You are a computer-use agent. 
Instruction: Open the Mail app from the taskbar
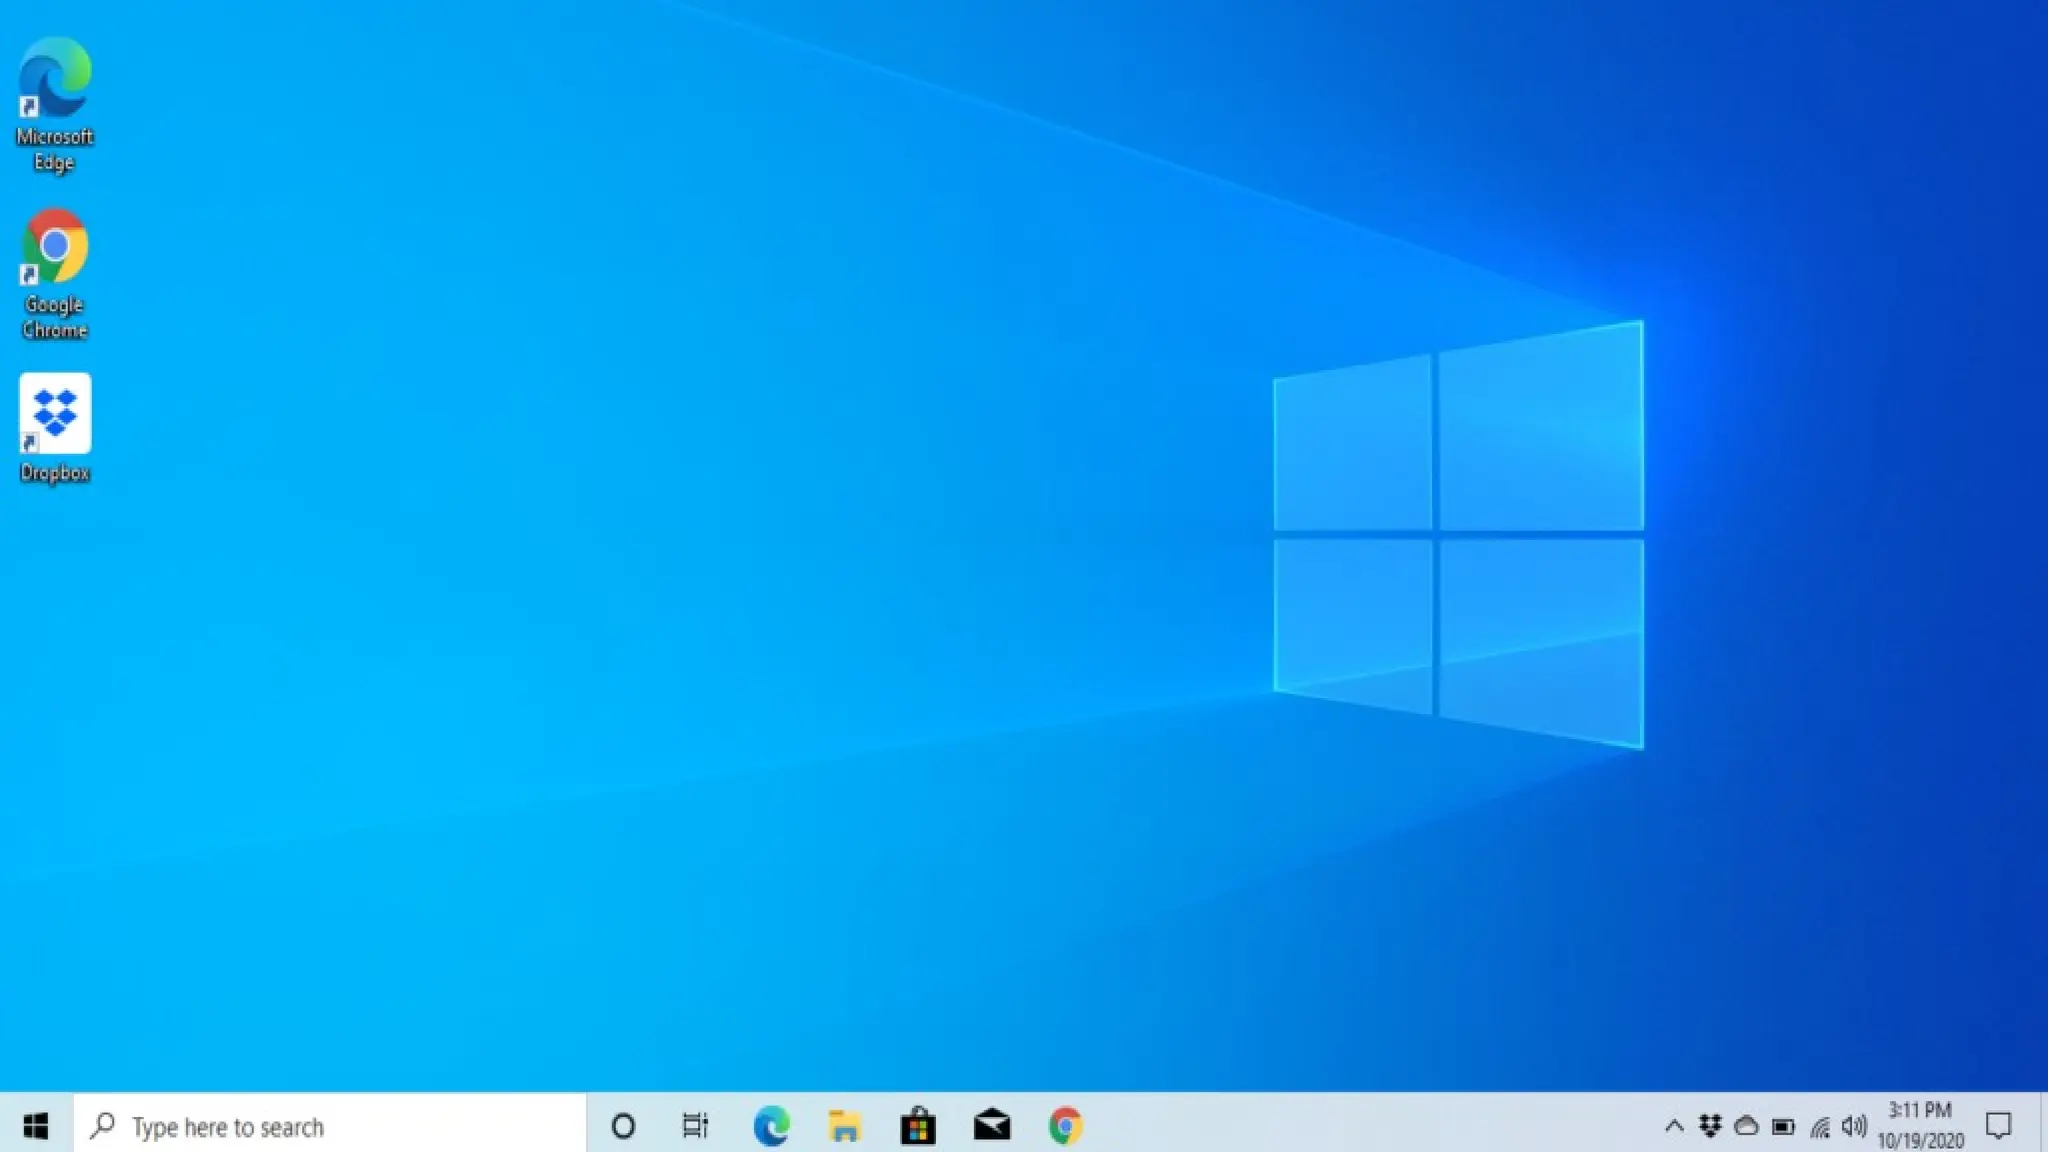[x=992, y=1126]
